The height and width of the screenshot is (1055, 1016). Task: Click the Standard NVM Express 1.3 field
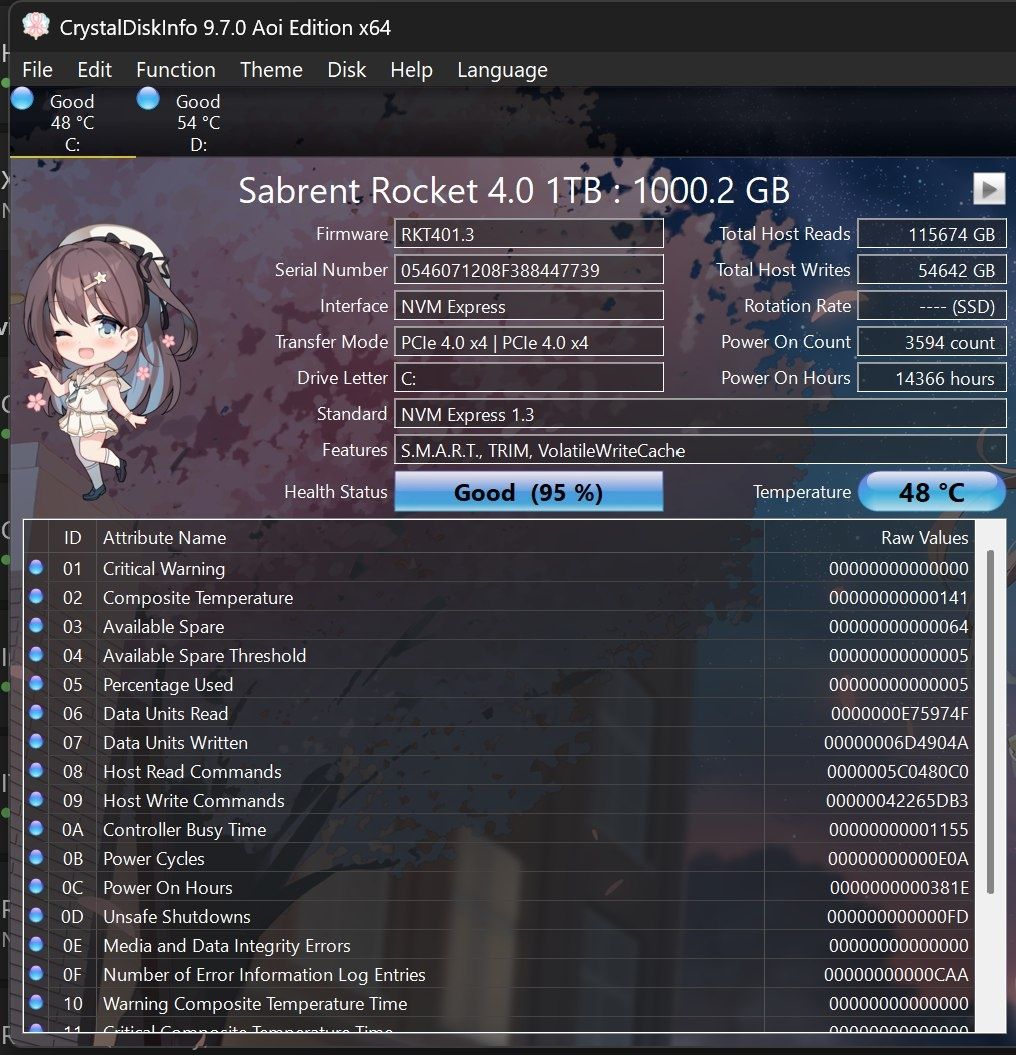700,414
